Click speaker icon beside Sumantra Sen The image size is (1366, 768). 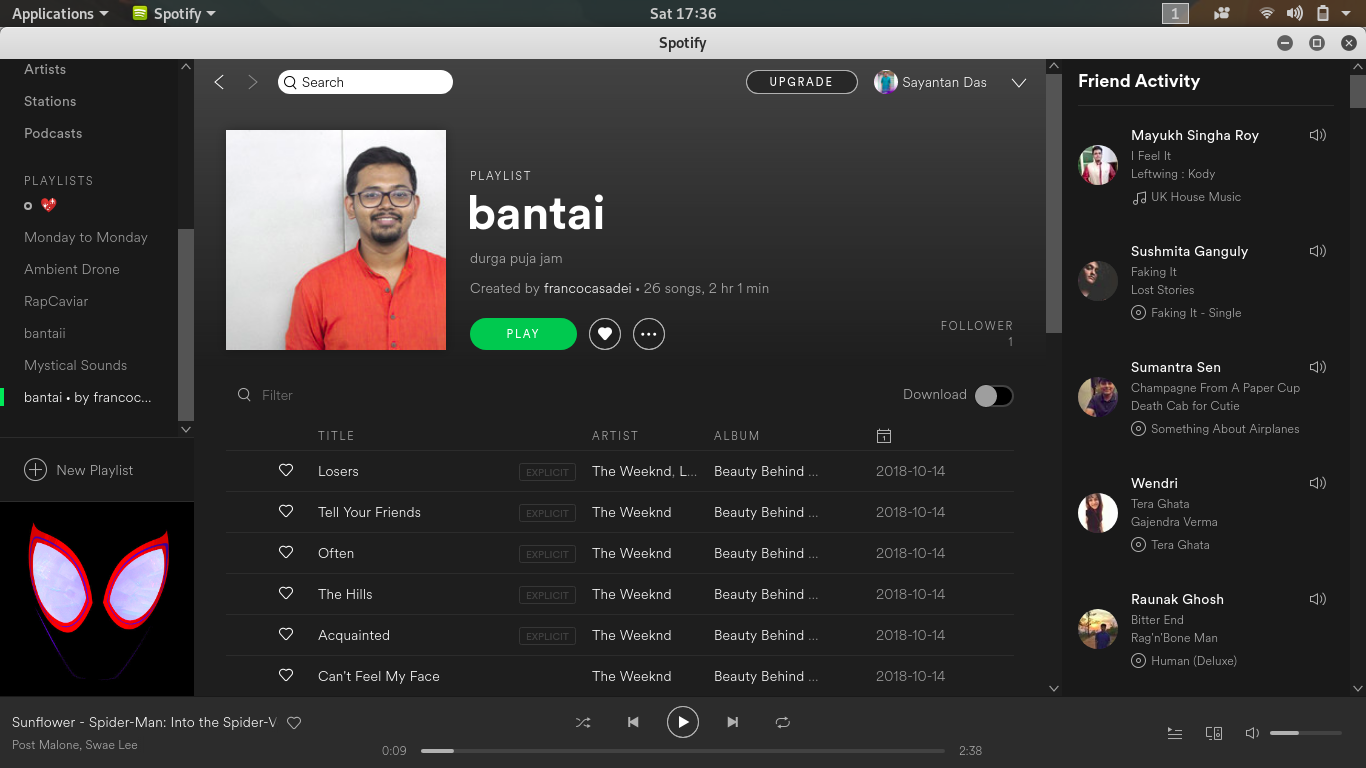[1318, 367]
